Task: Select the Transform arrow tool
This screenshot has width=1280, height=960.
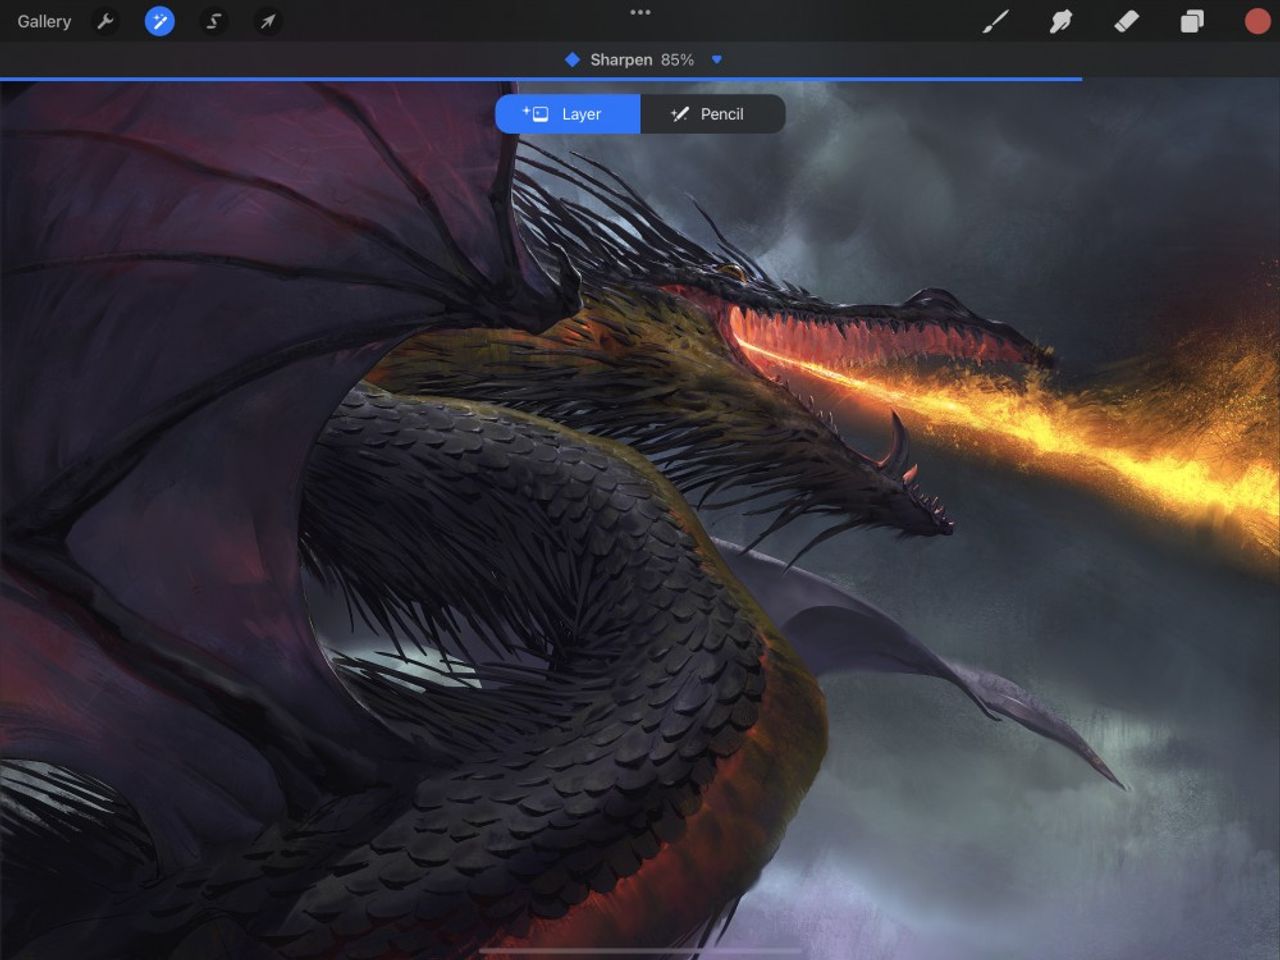Action: coord(267,21)
